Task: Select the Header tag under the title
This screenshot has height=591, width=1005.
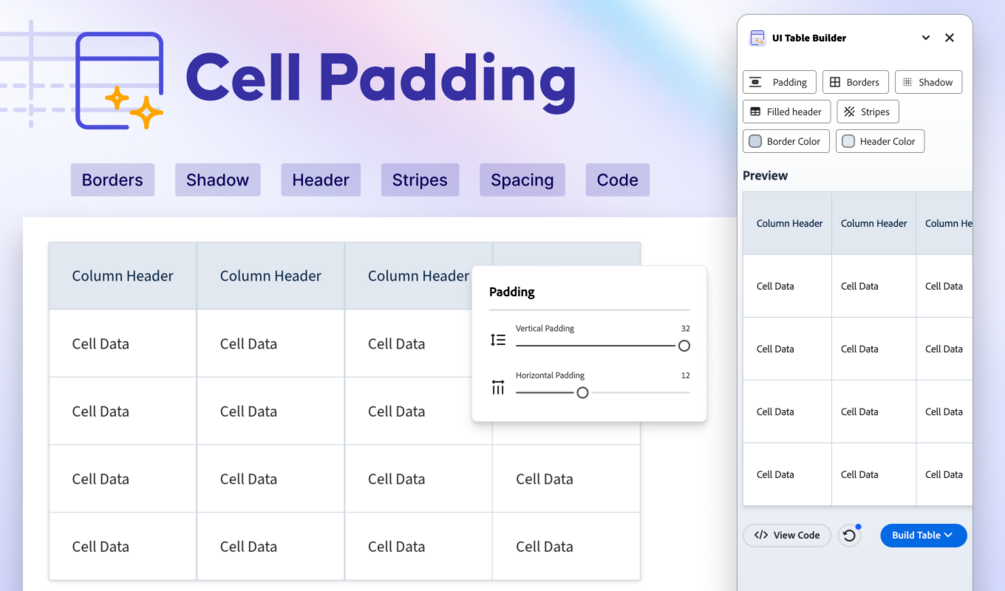Action: coord(320,179)
